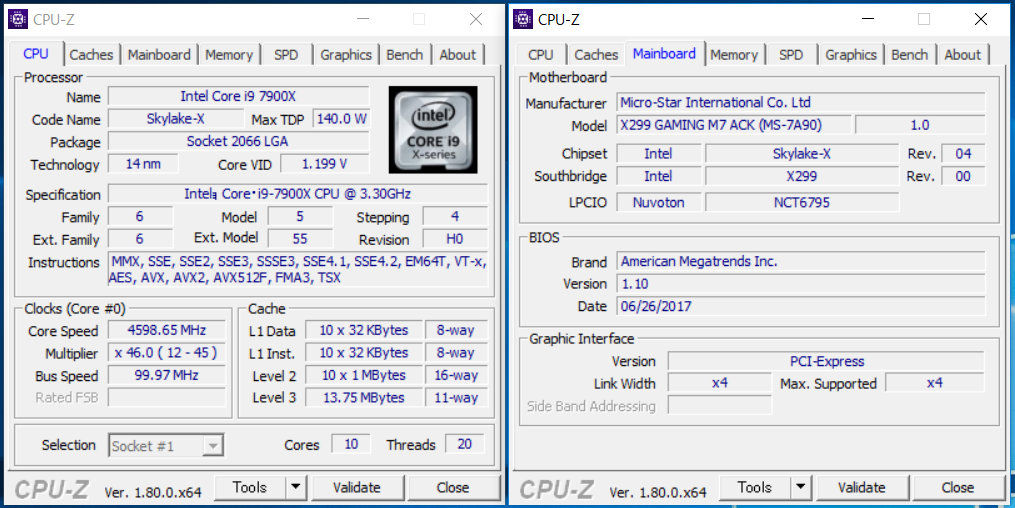Click the Technology value '14 nm'
The image size is (1015, 508).
tap(143, 164)
